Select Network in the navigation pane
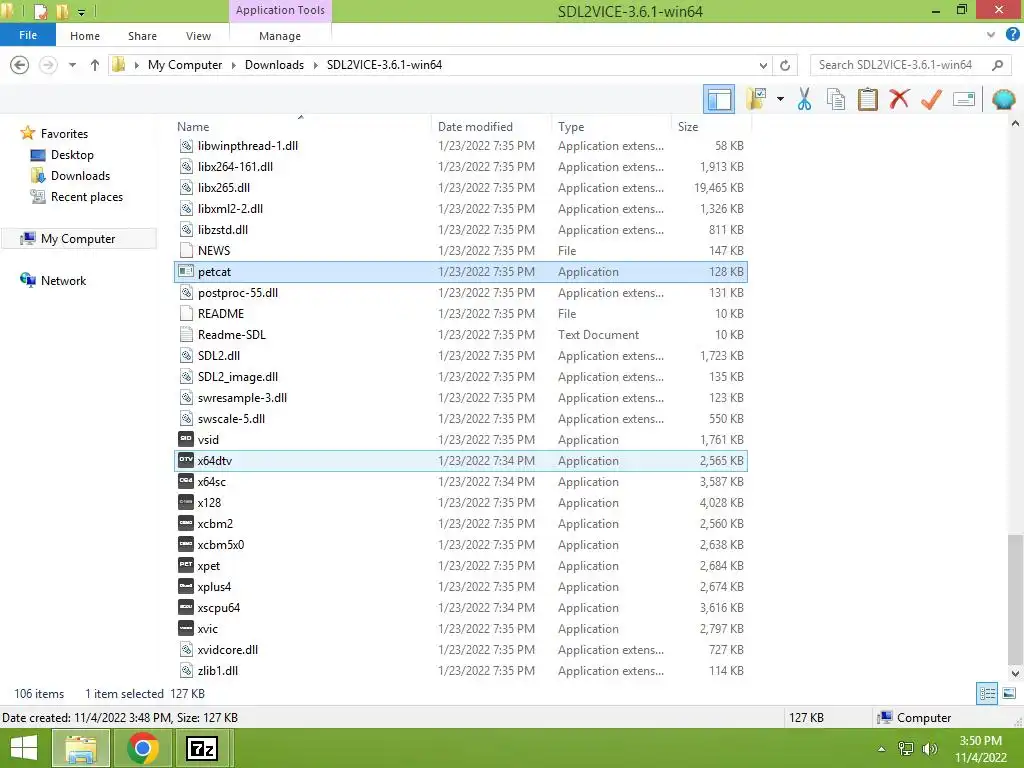The image size is (1024, 768). click(x=63, y=280)
